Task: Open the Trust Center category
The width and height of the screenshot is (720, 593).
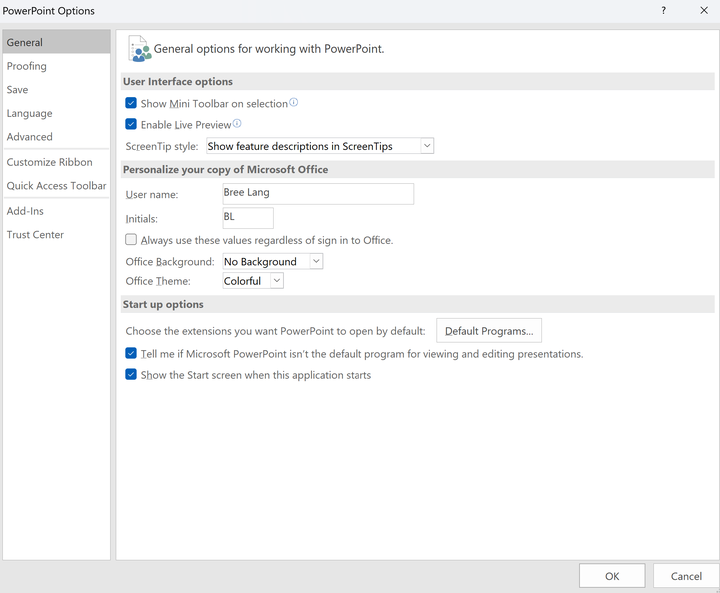Action: [x=56, y=234]
